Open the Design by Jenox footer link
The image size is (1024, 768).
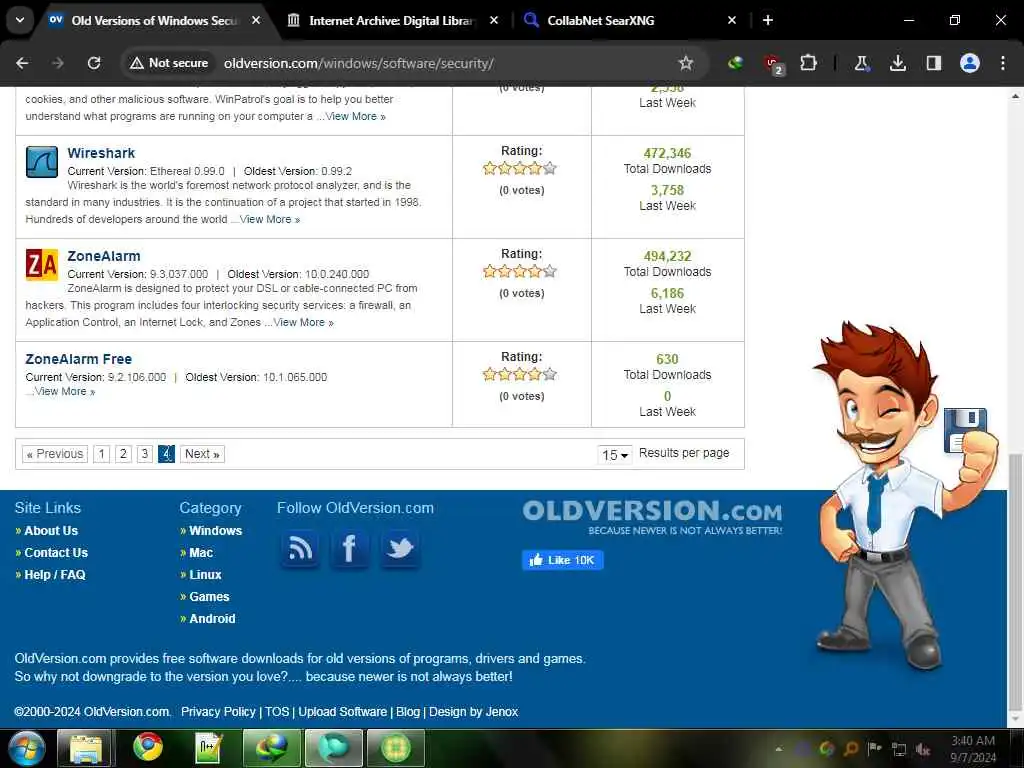(473, 712)
